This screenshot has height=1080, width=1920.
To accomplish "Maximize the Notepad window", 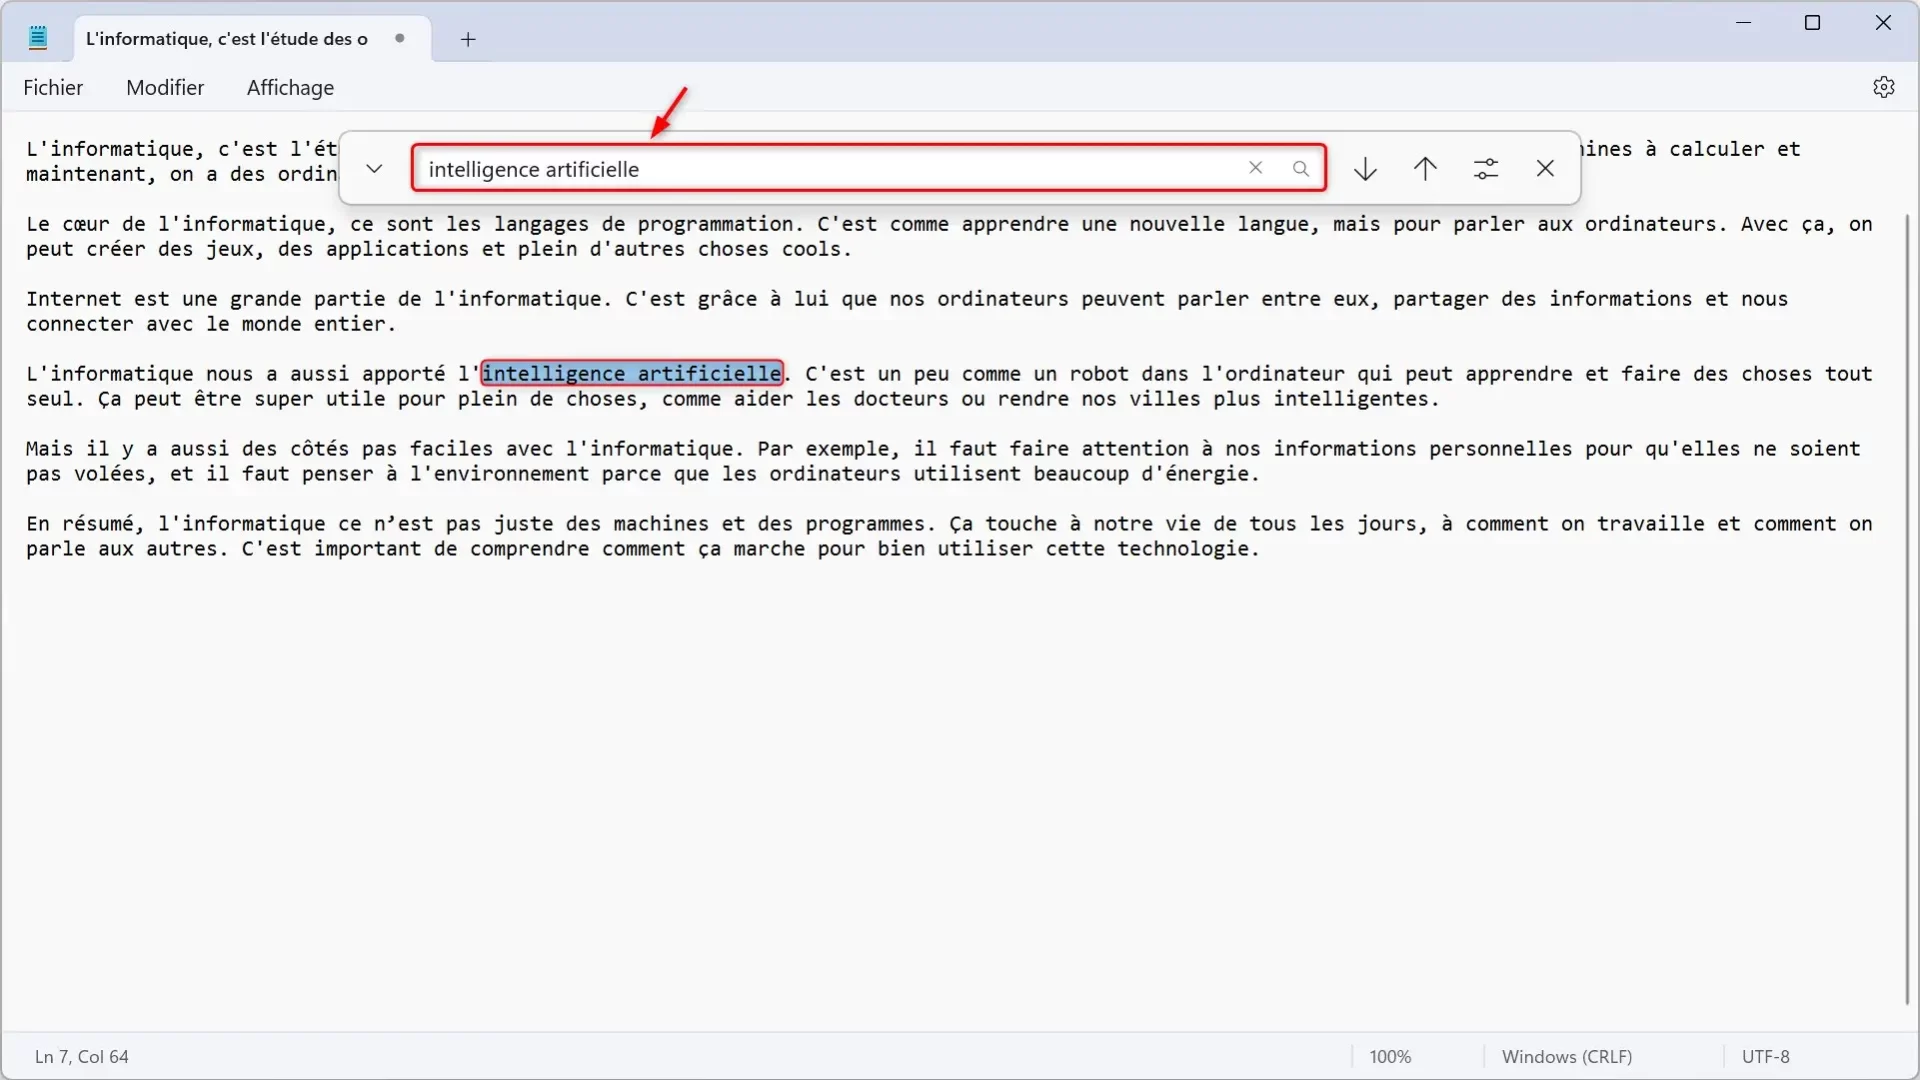I will [x=1812, y=22].
